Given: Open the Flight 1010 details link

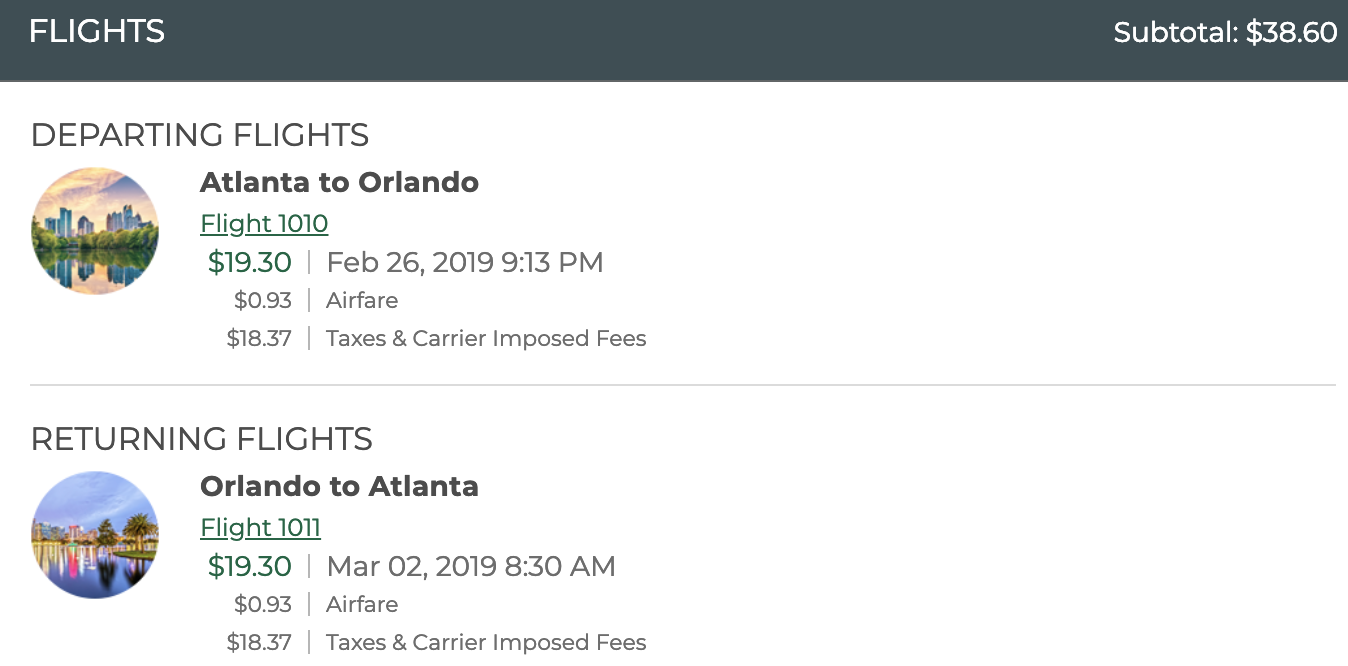Looking at the screenshot, I should pos(263,223).
